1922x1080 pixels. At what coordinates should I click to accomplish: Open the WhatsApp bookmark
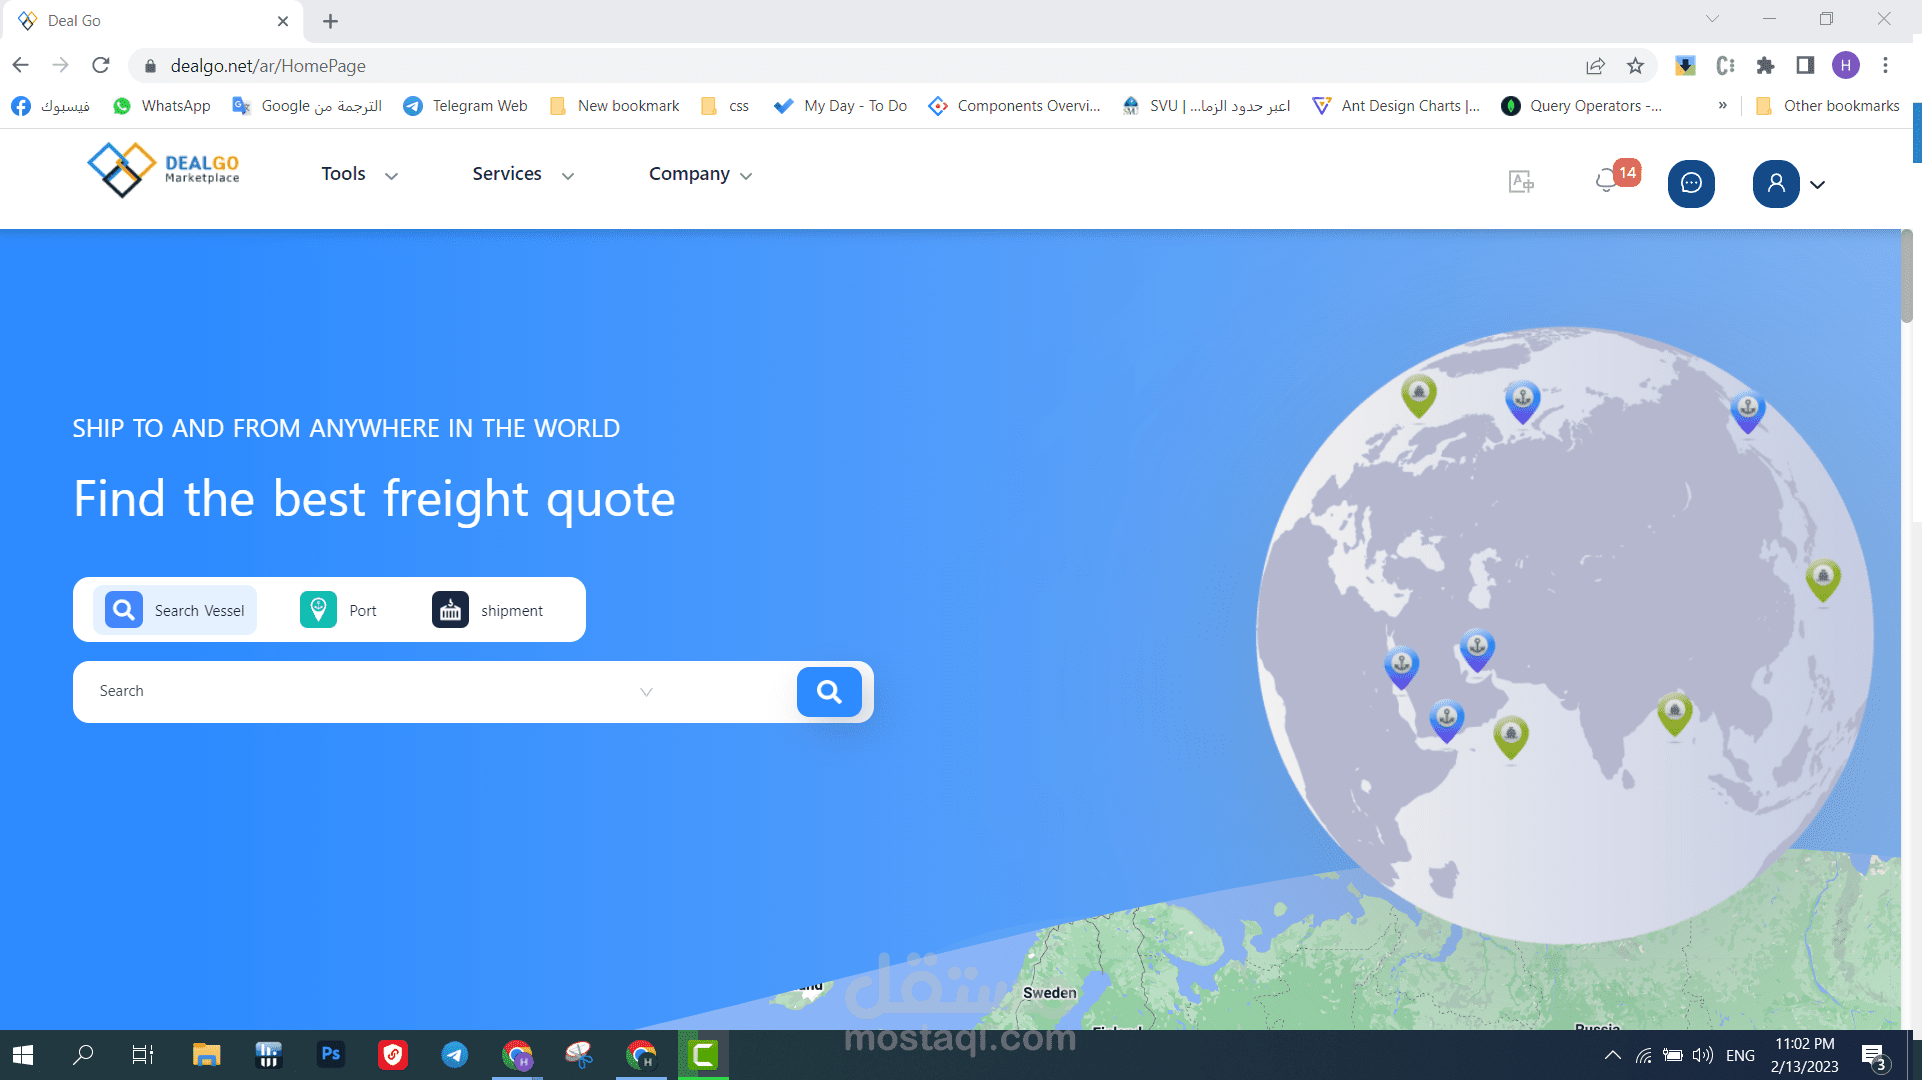point(162,106)
